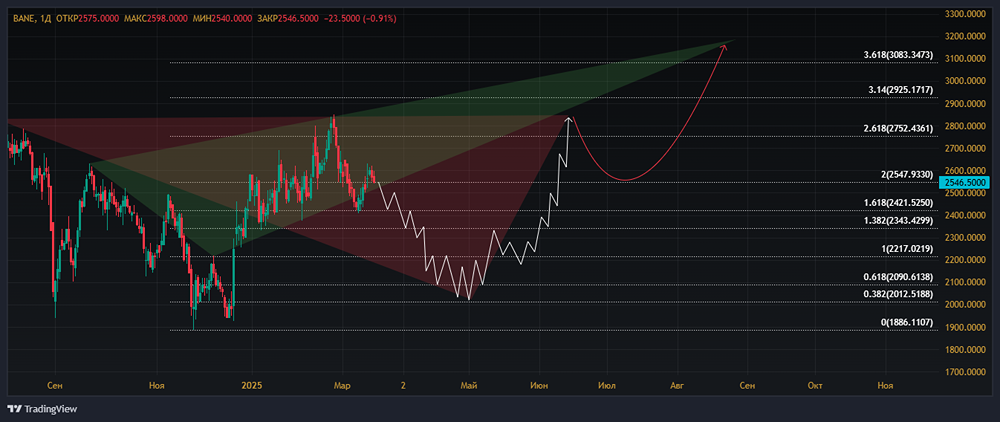
Task: Click the 2025 year label on time axis
Action: click(x=252, y=386)
